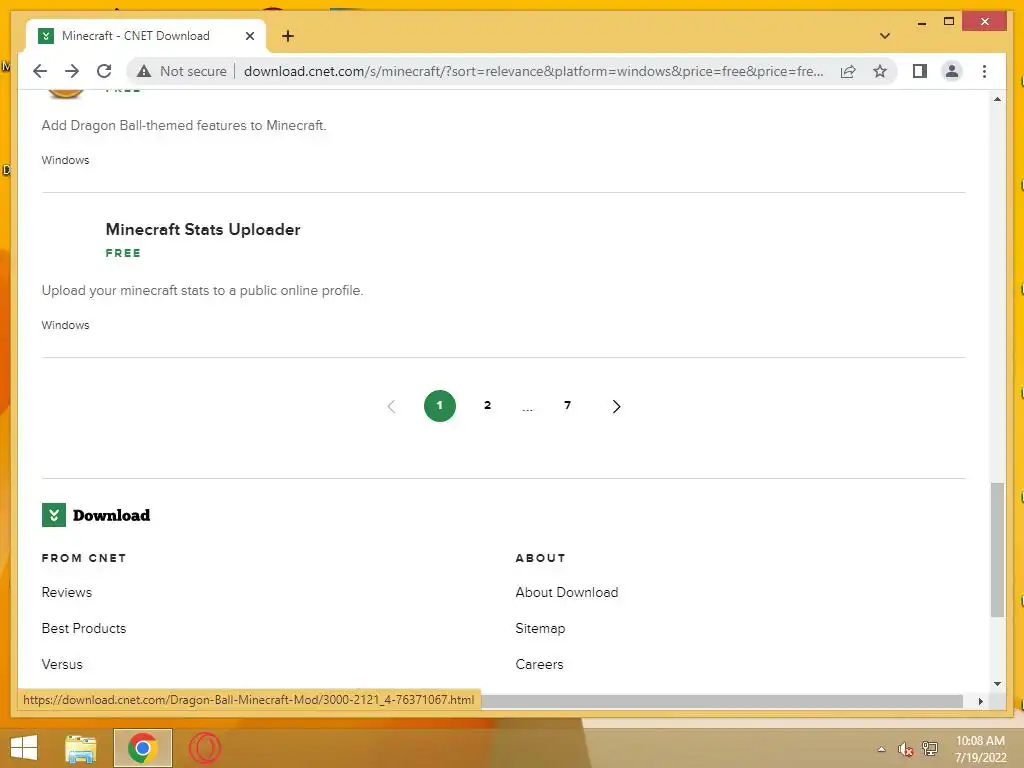
Task: Click the Download footer logo text
Action: [111, 515]
